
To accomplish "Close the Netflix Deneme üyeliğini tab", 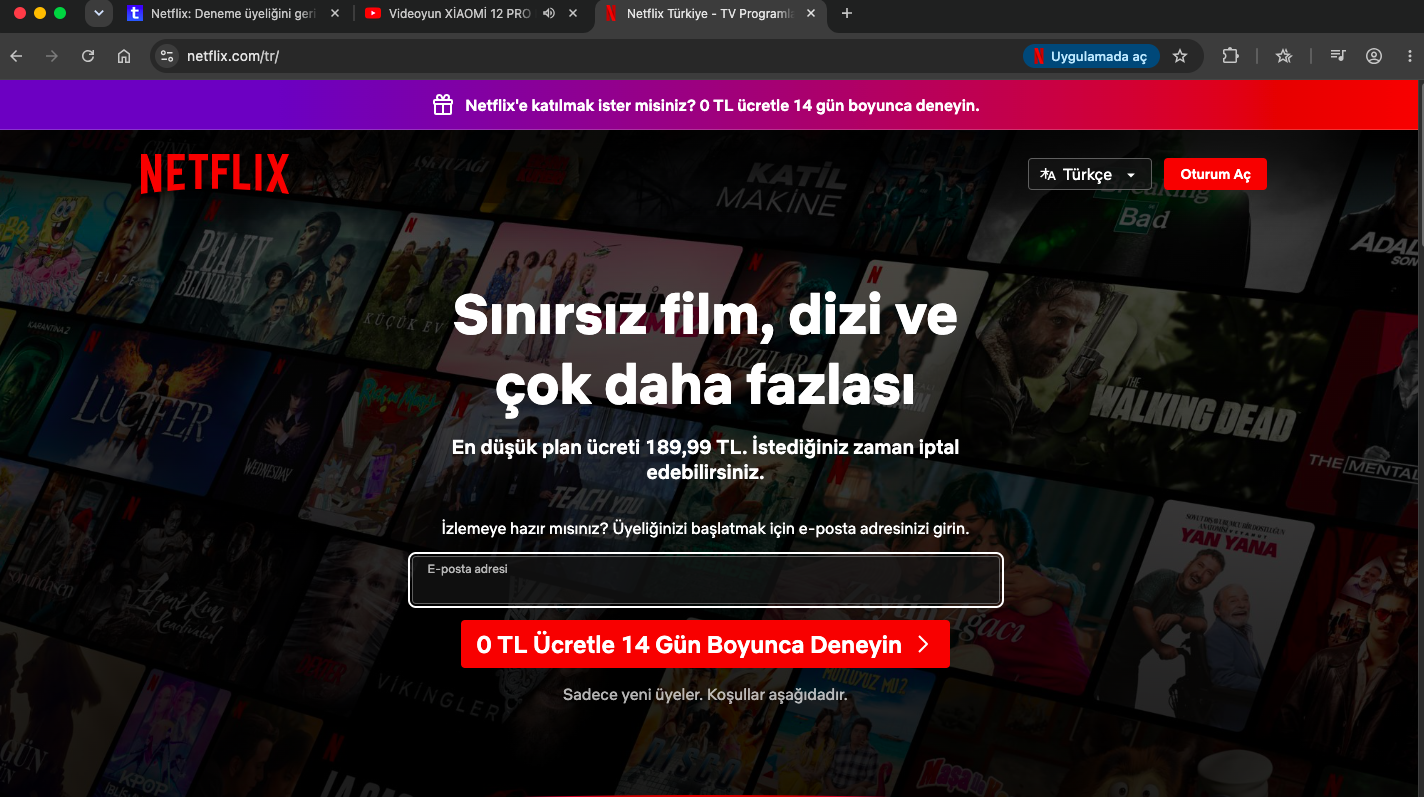I will (334, 14).
